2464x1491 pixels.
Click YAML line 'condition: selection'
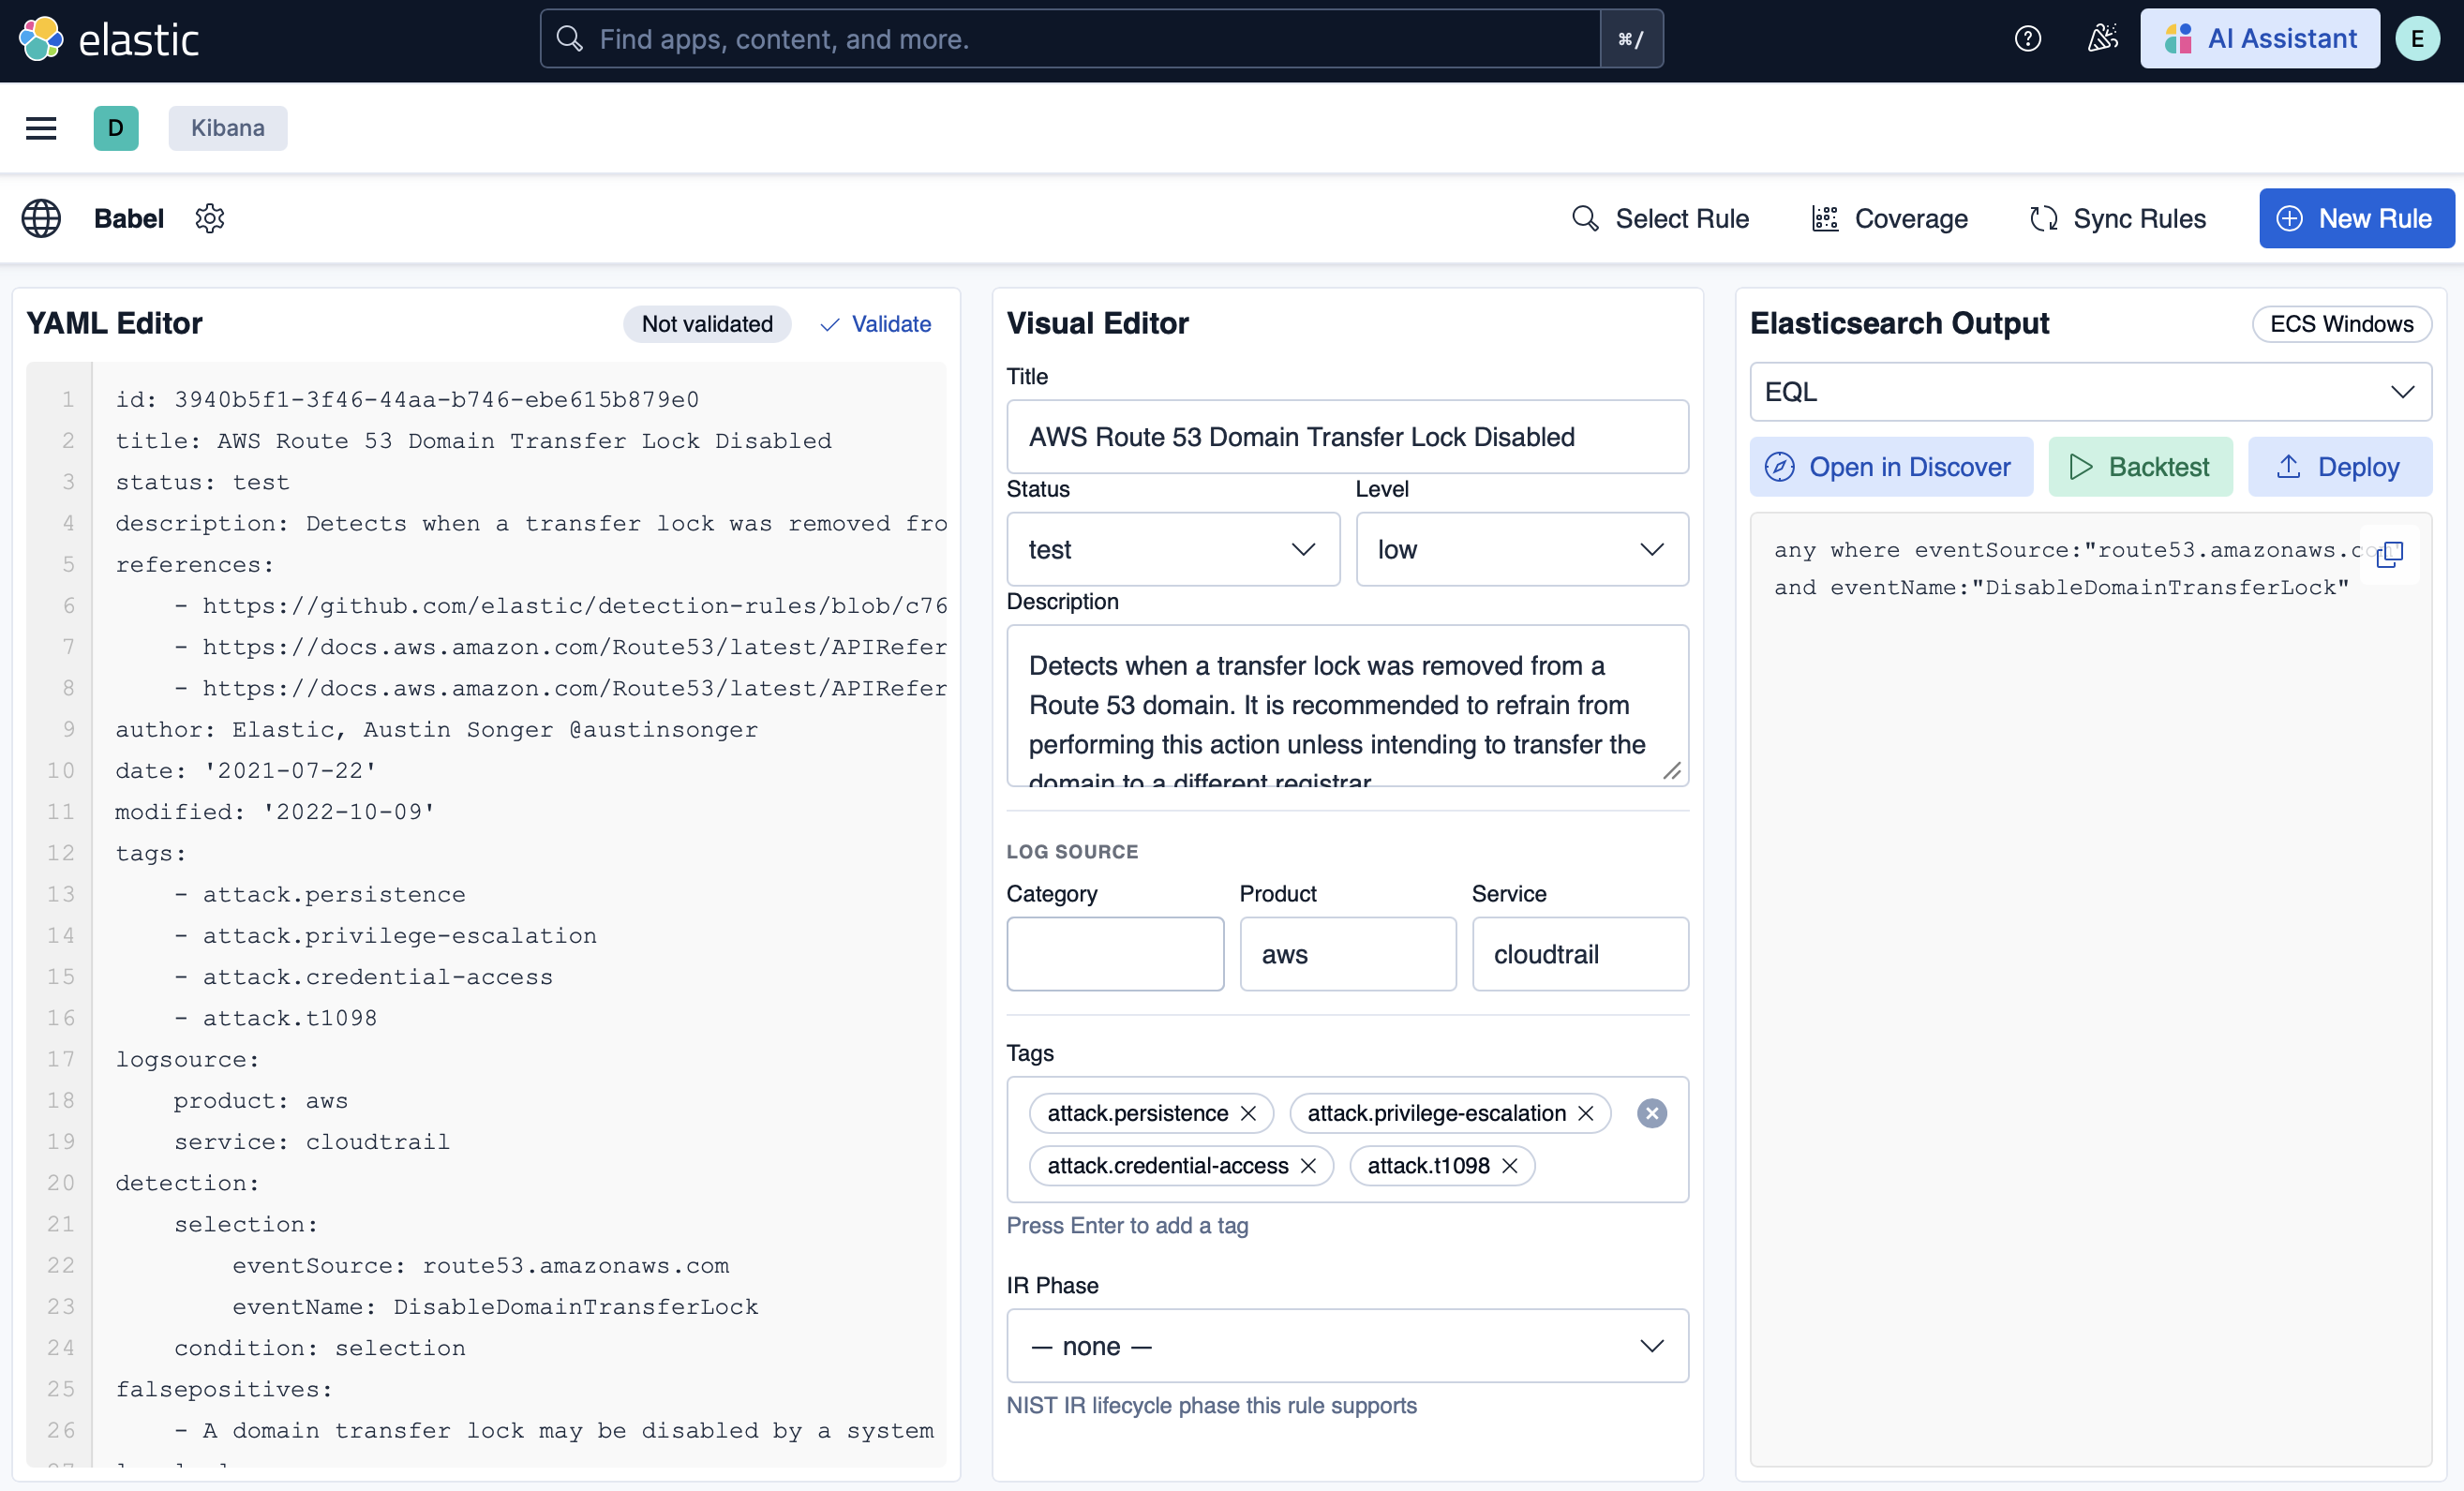click(320, 1347)
